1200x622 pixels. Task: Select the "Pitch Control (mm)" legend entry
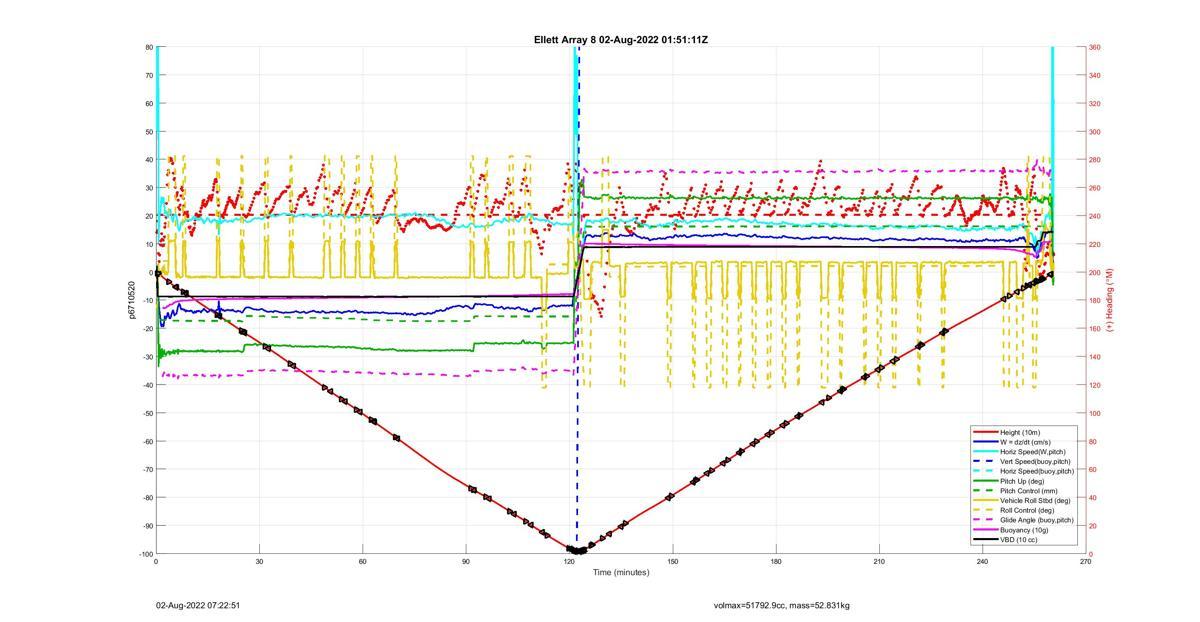point(1028,490)
